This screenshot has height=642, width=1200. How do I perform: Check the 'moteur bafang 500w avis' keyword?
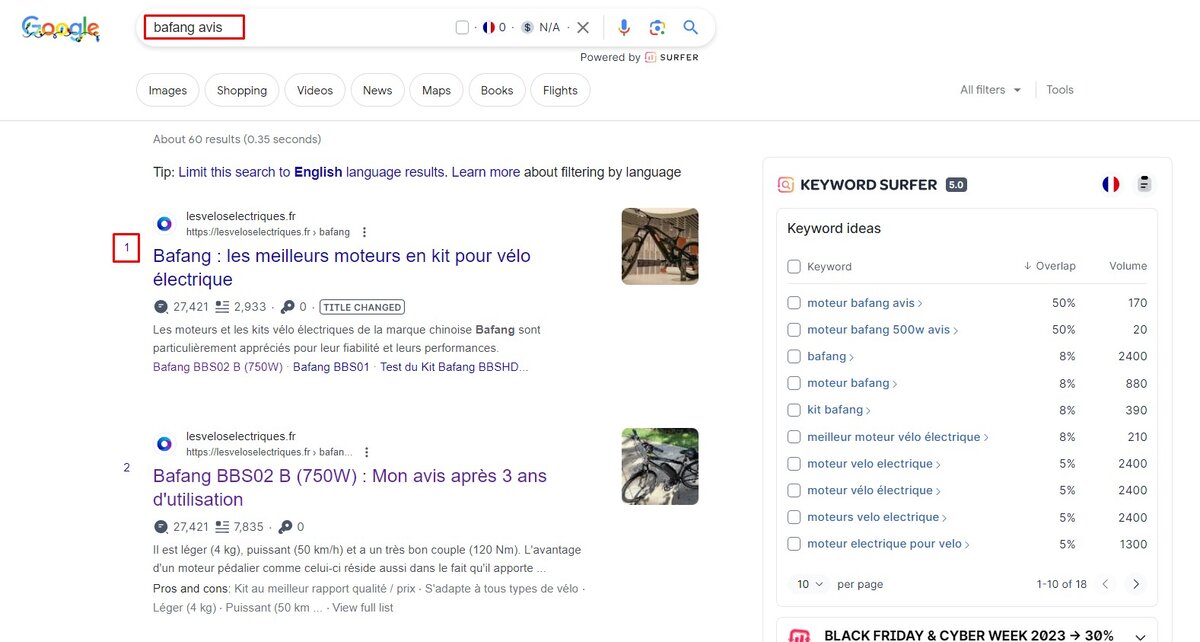coord(794,330)
